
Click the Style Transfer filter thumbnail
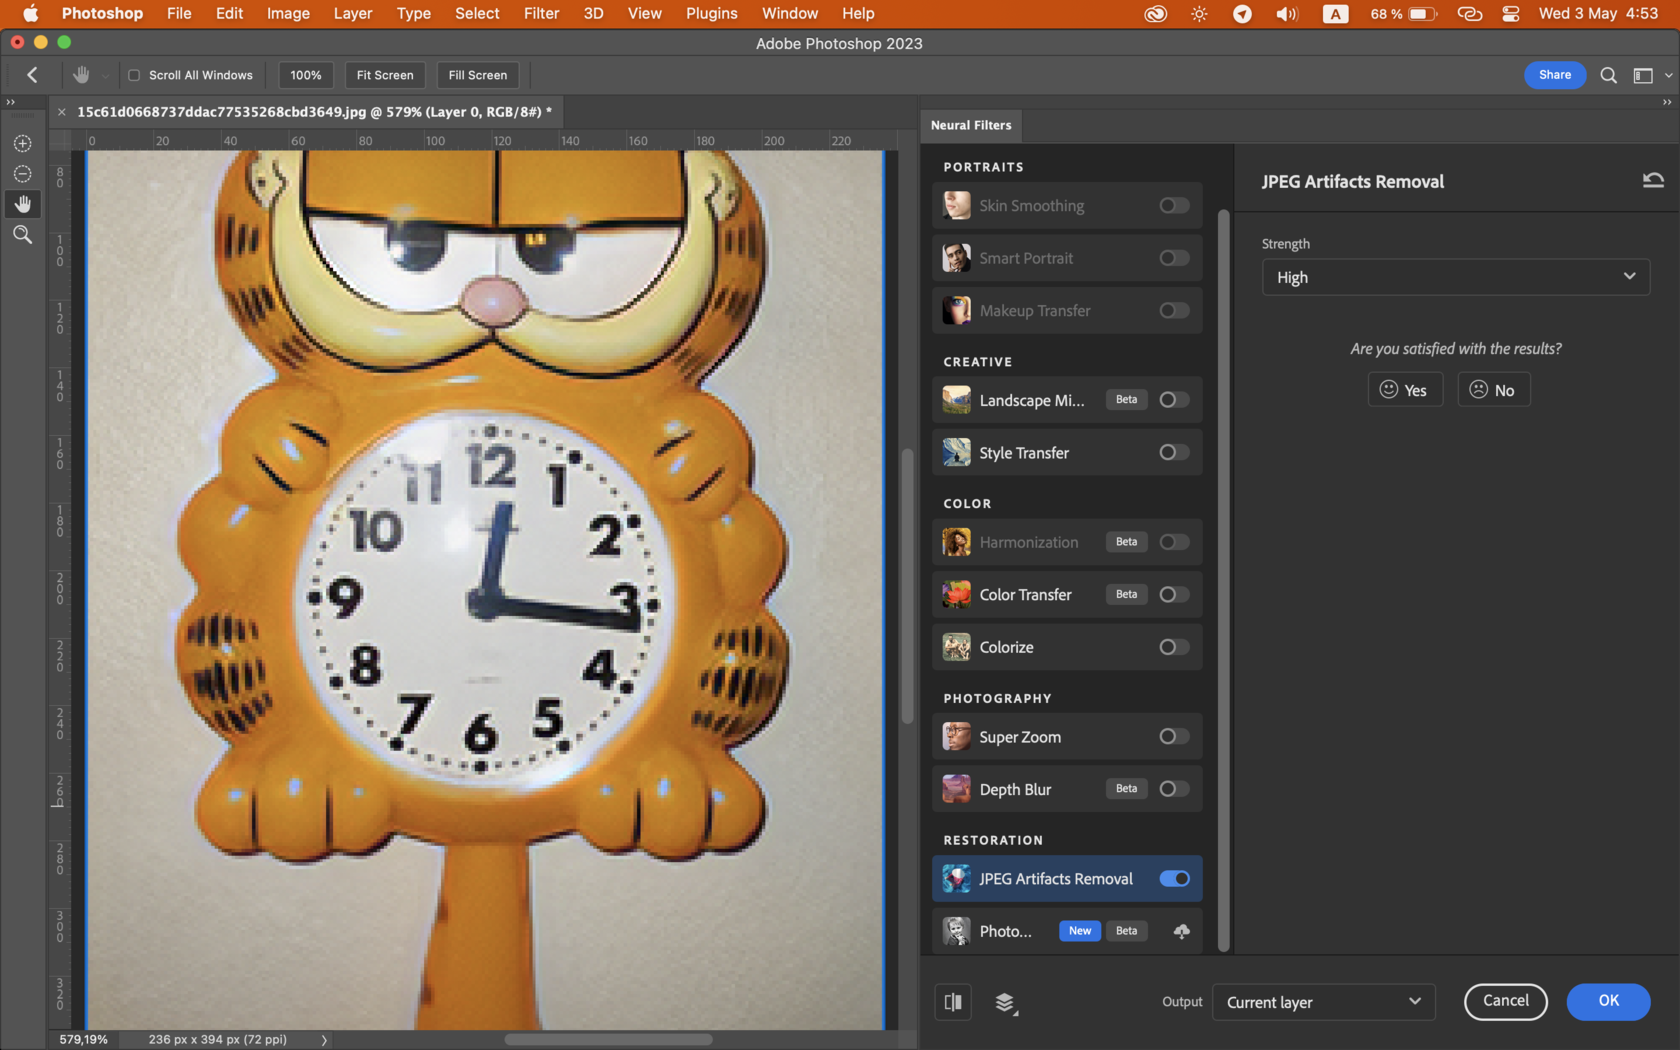pos(956,453)
